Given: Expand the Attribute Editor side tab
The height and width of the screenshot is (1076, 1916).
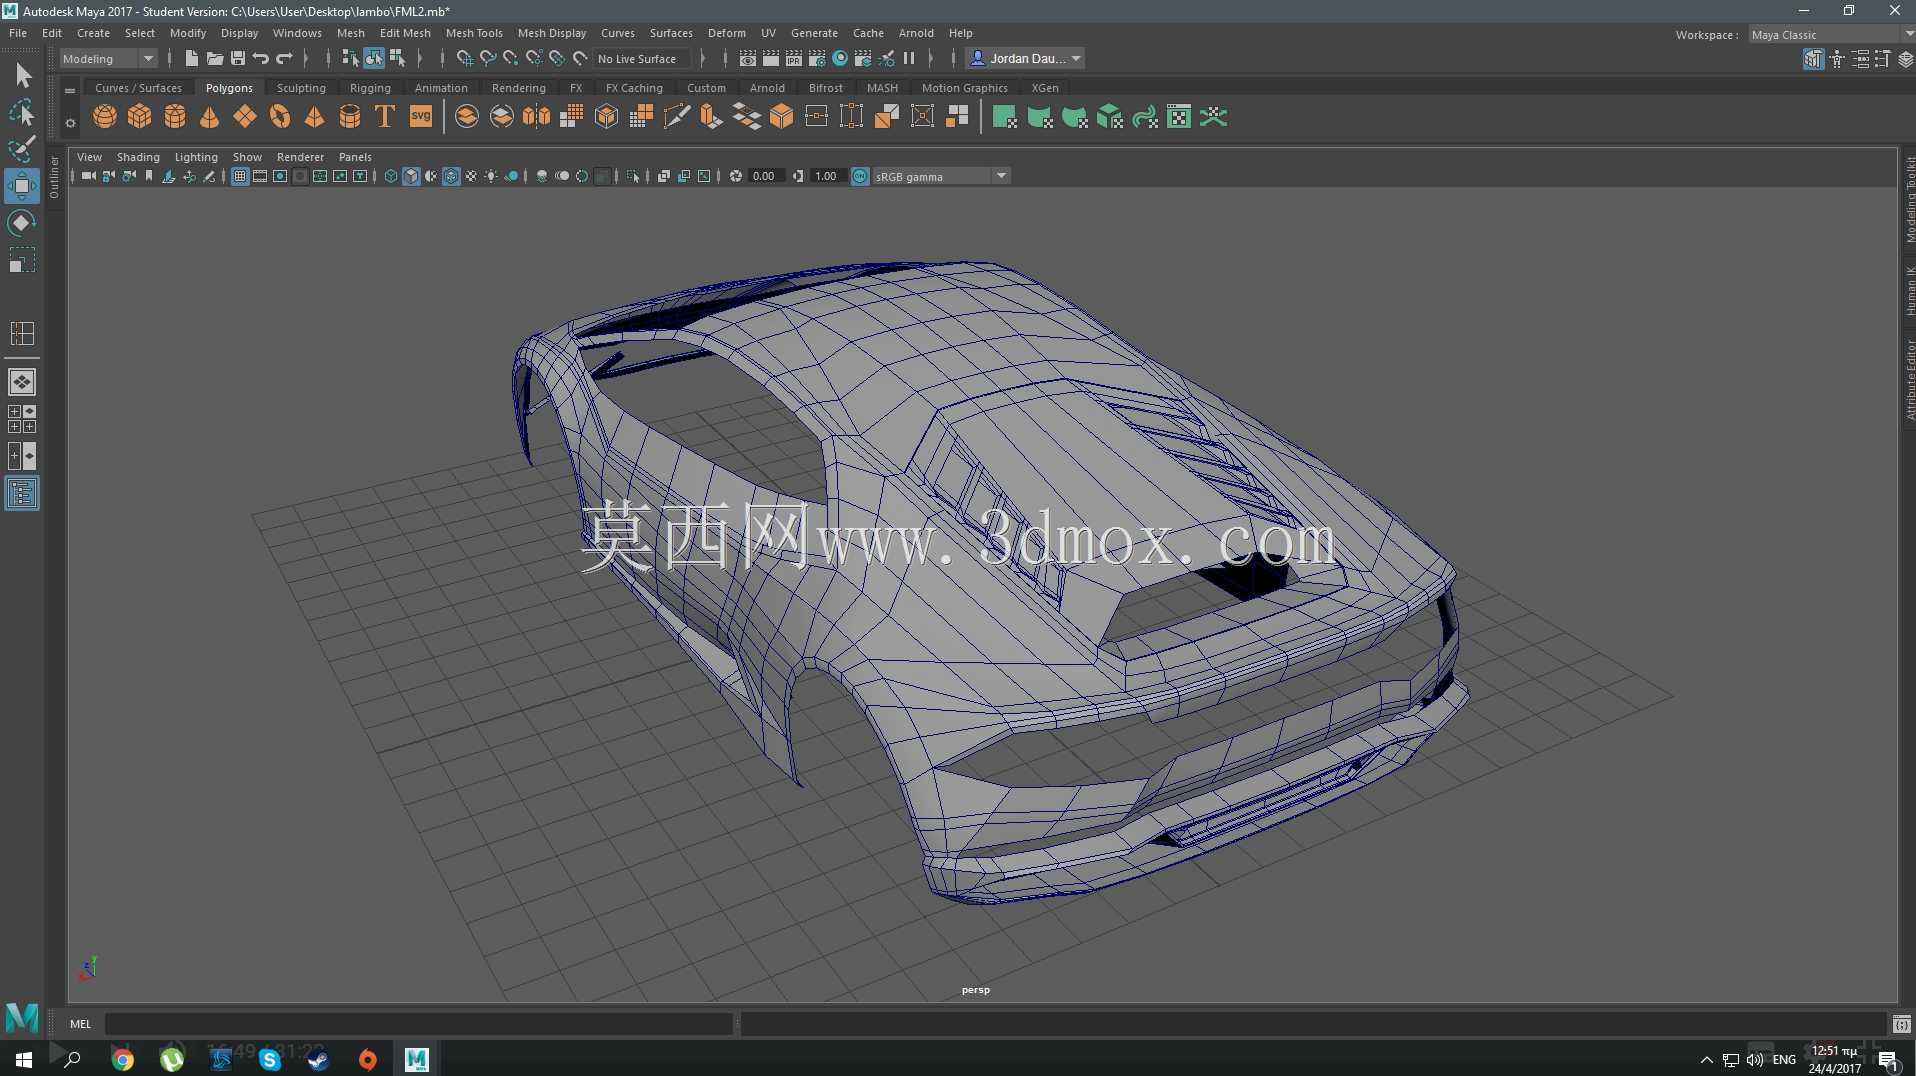Looking at the screenshot, I should click(1909, 380).
